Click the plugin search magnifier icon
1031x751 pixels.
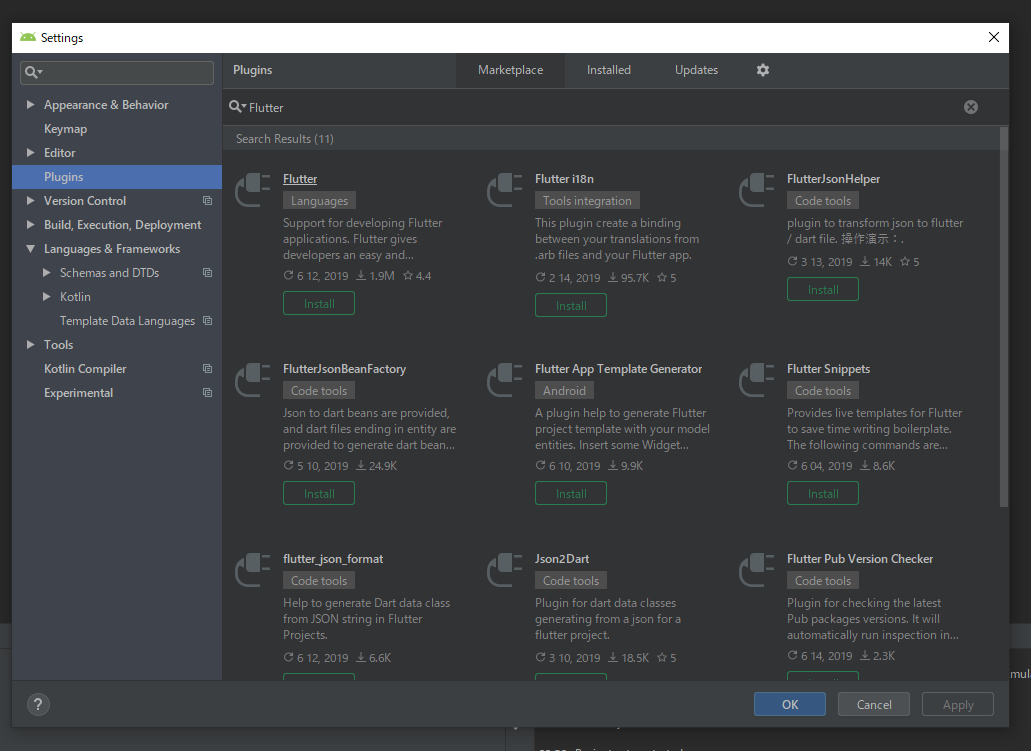237,107
